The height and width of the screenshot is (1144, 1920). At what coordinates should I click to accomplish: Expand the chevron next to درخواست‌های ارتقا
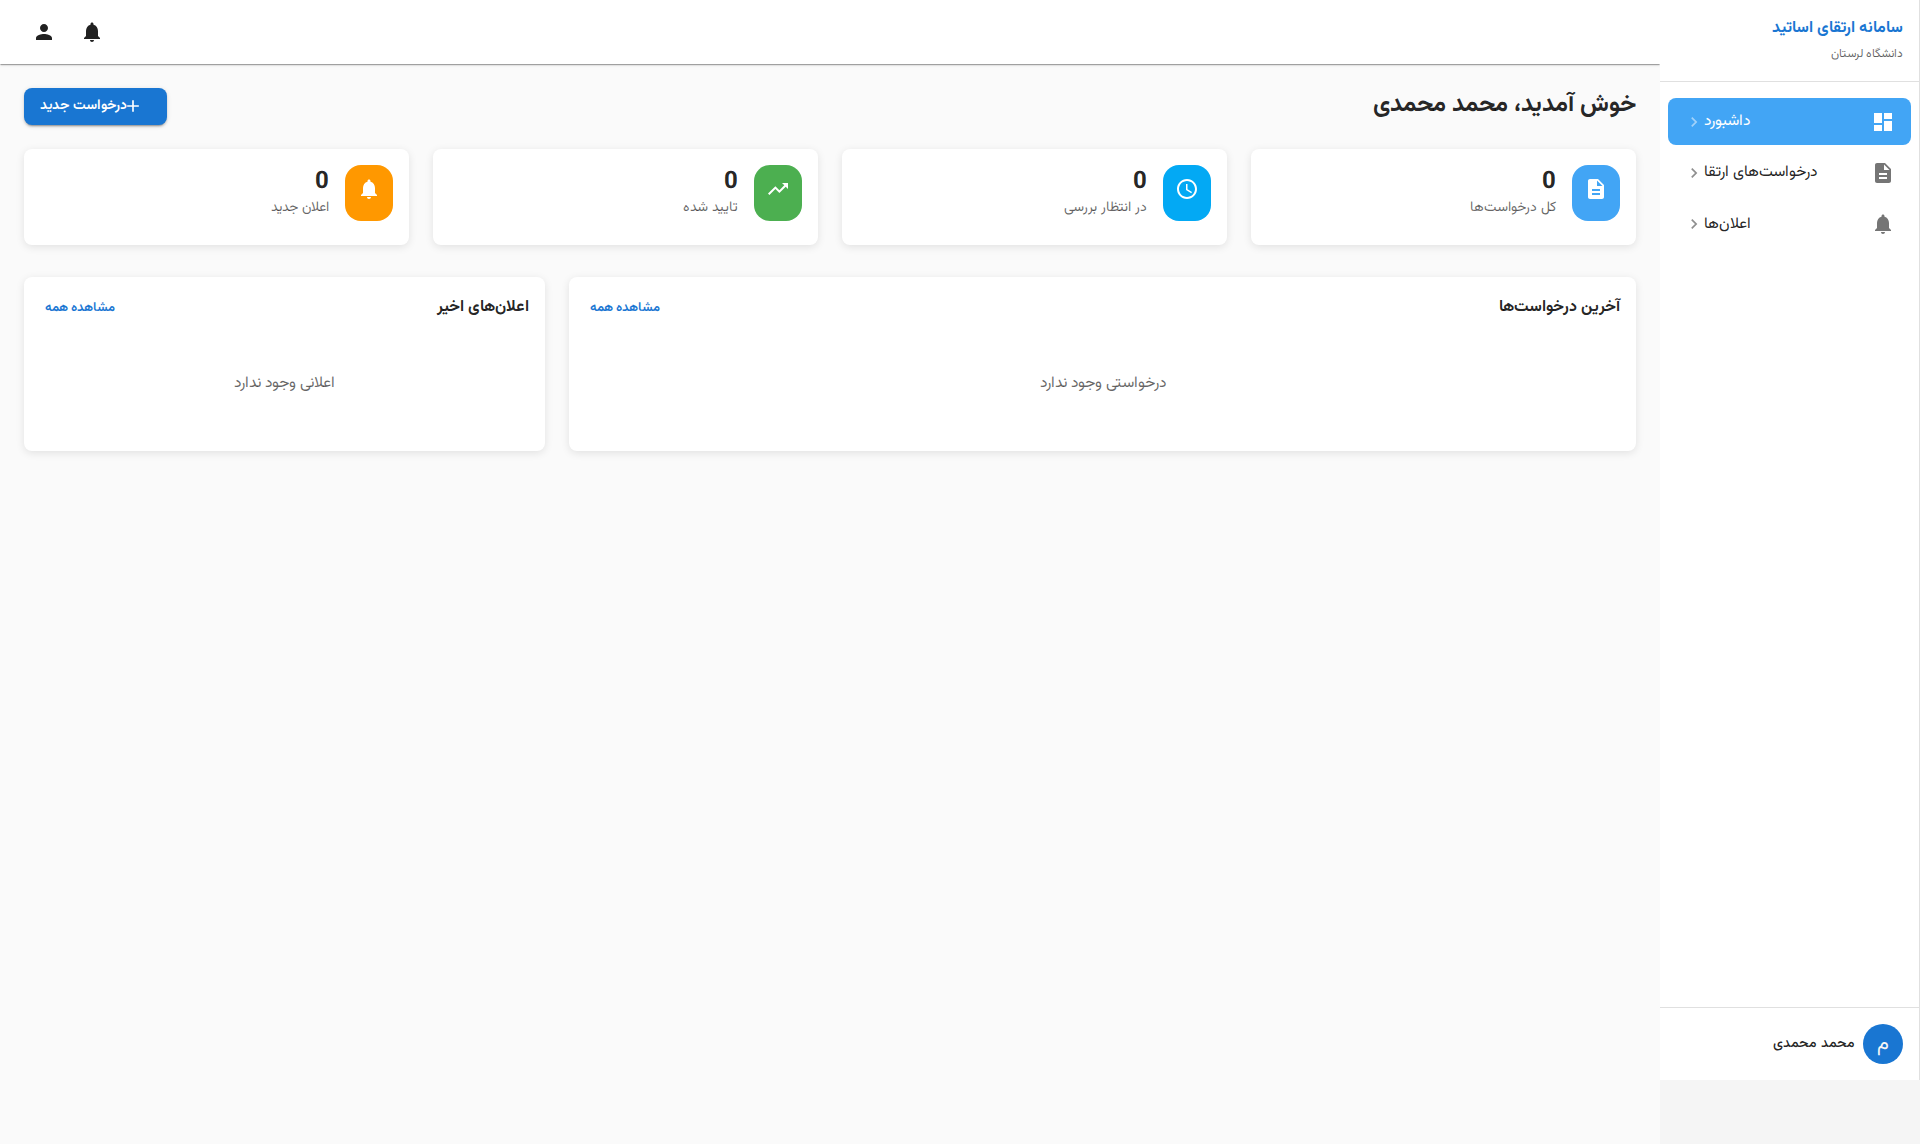pos(1694,173)
